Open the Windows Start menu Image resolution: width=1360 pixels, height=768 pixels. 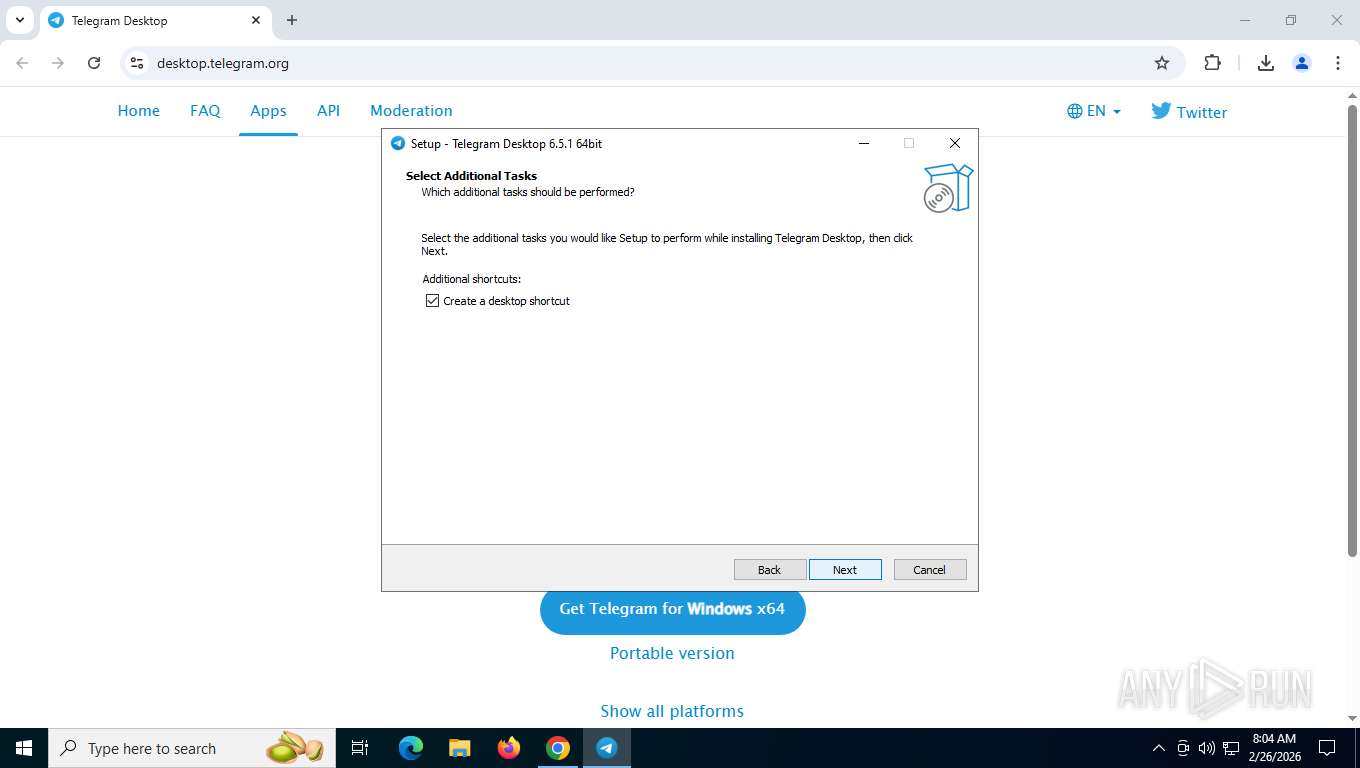24,748
